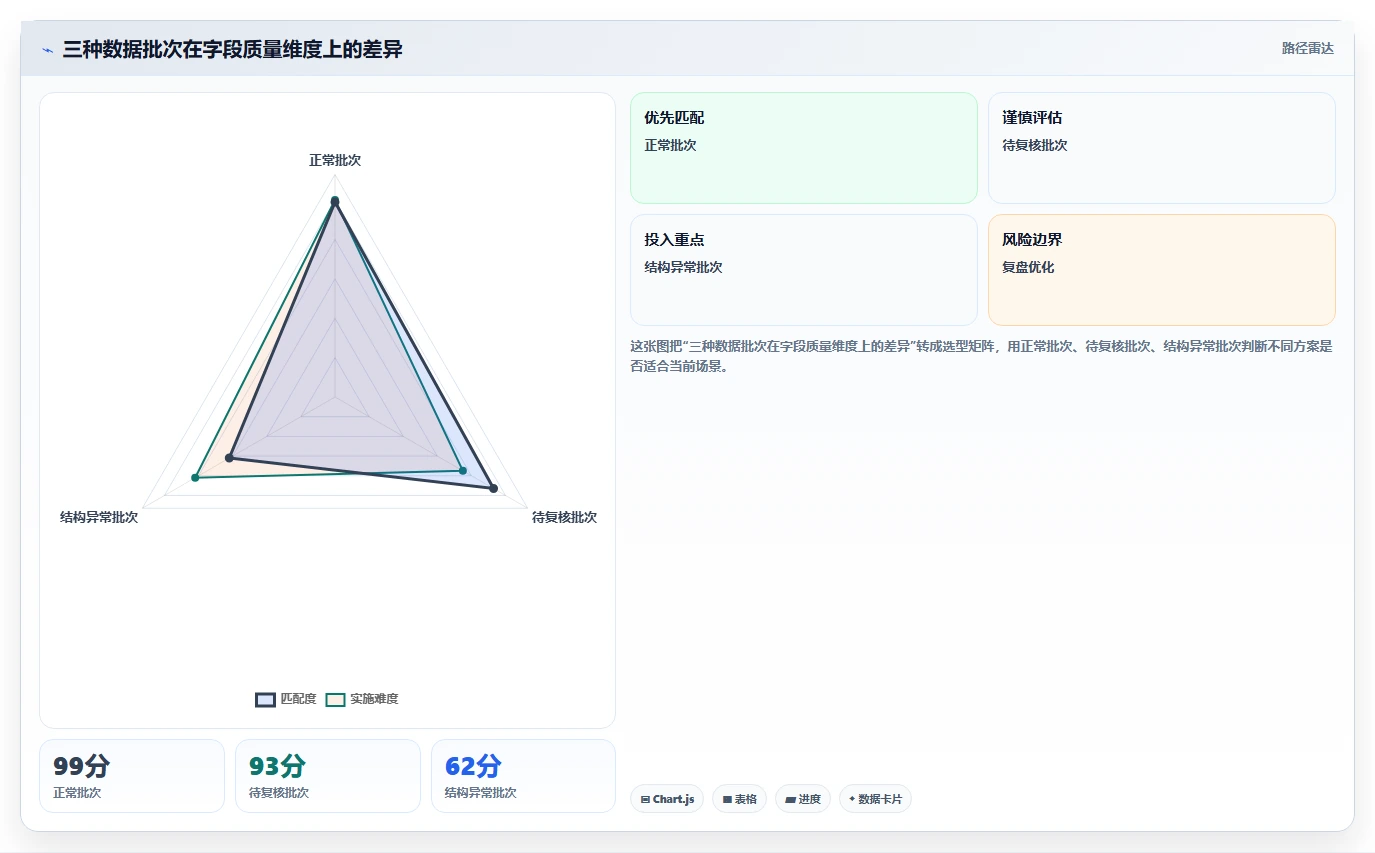Screen dimensions: 1375x853
Task: Select the 进度 tag
Action: [802, 799]
